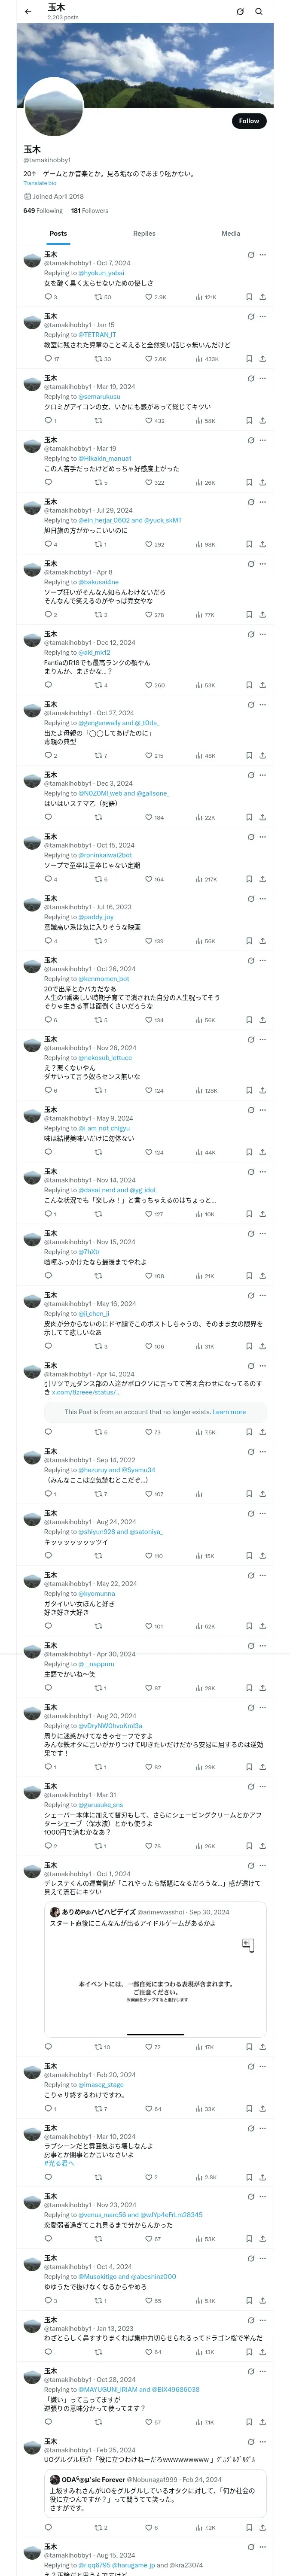The image size is (290, 2576).
Task: Bookmark the Oct 7, 2024 post
Action: click(249, 297)
